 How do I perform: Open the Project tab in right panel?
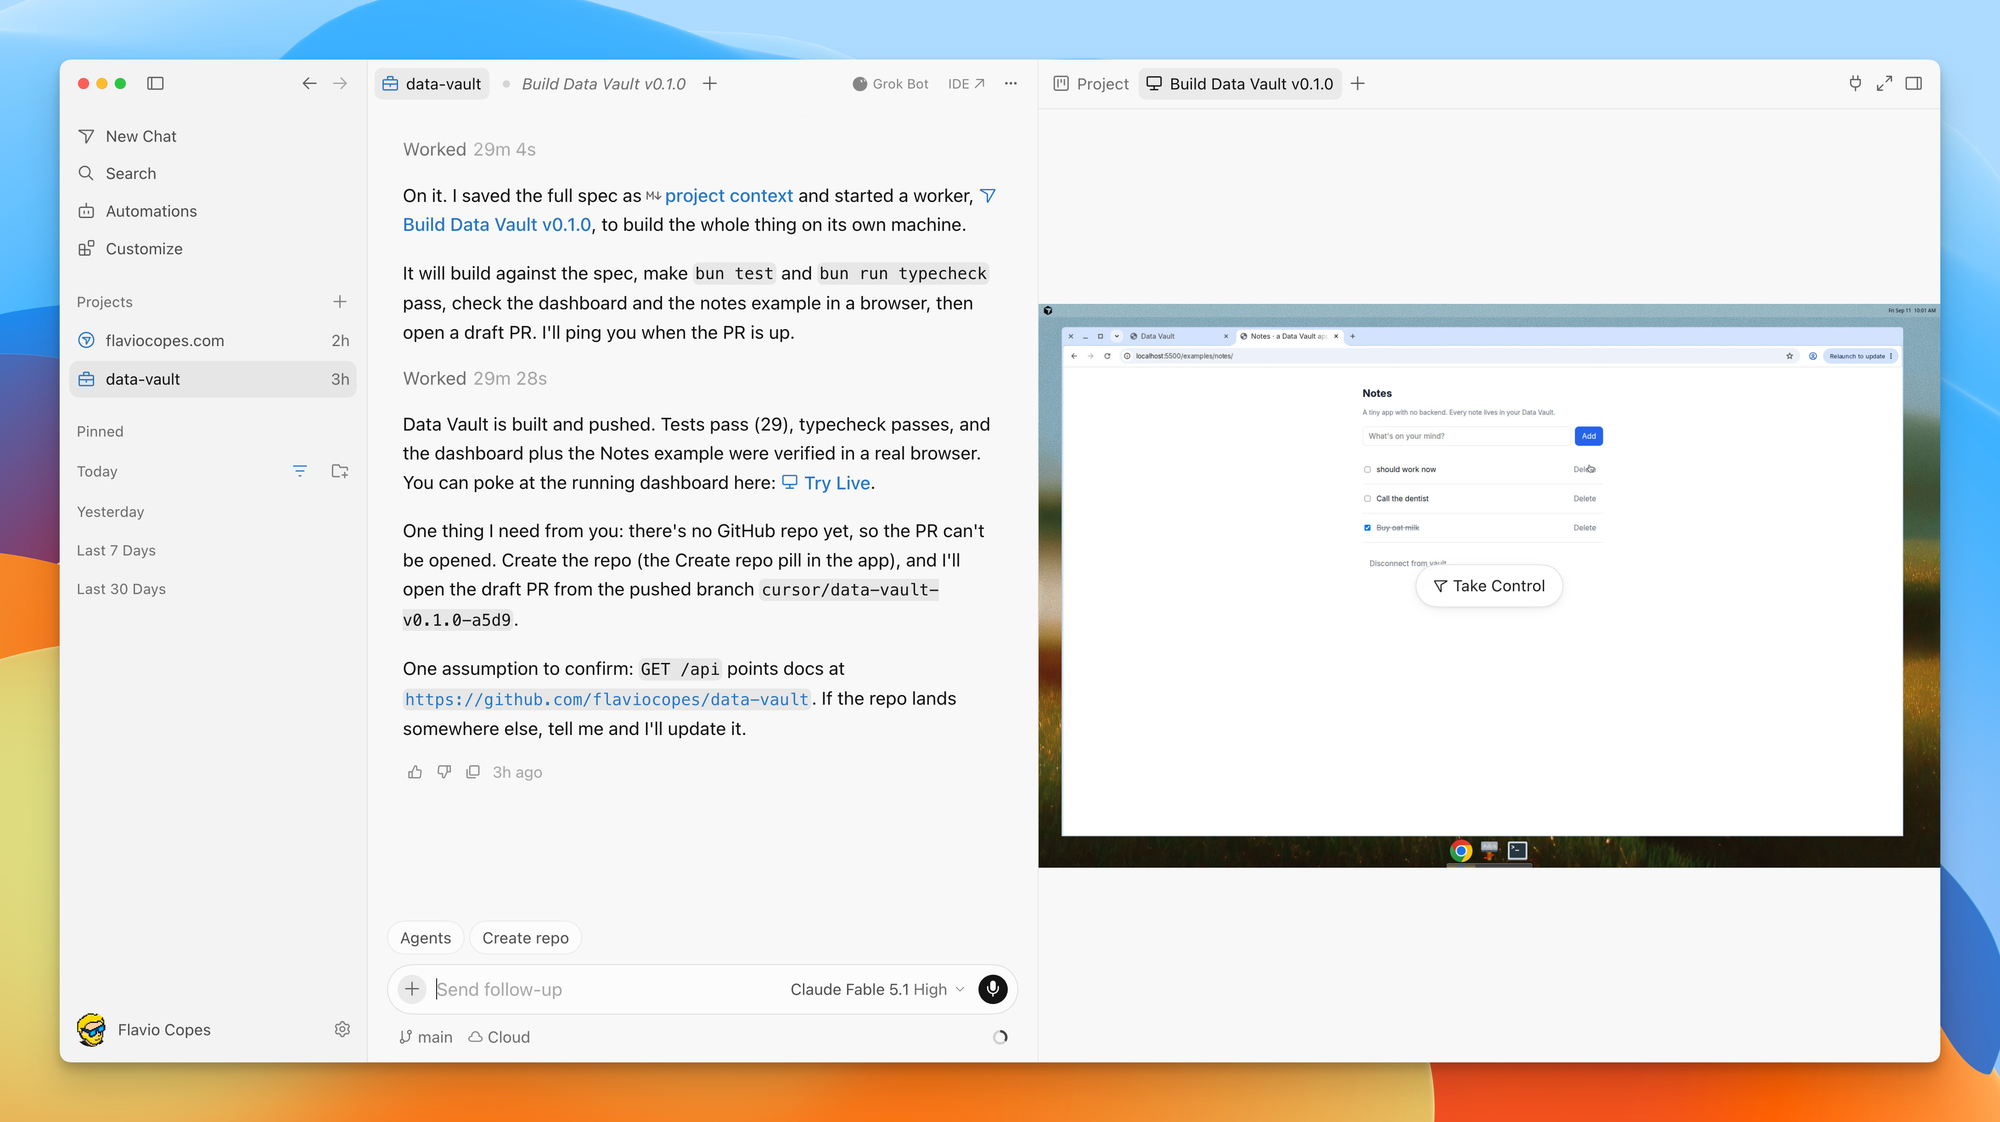pyautogui.click(x=1091, y=84)
